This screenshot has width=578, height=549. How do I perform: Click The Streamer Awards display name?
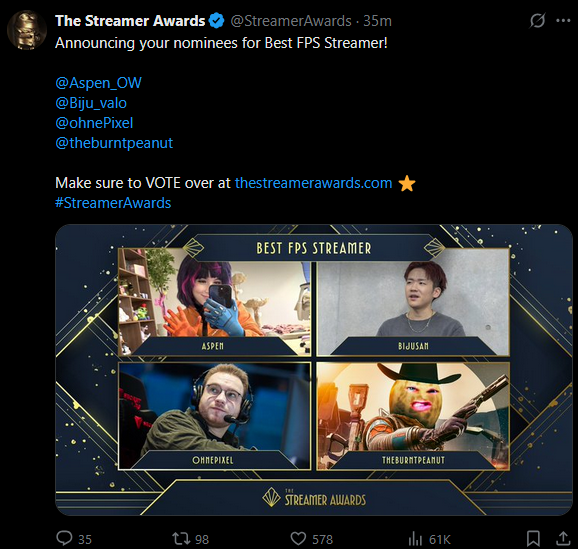click(130, 21)
